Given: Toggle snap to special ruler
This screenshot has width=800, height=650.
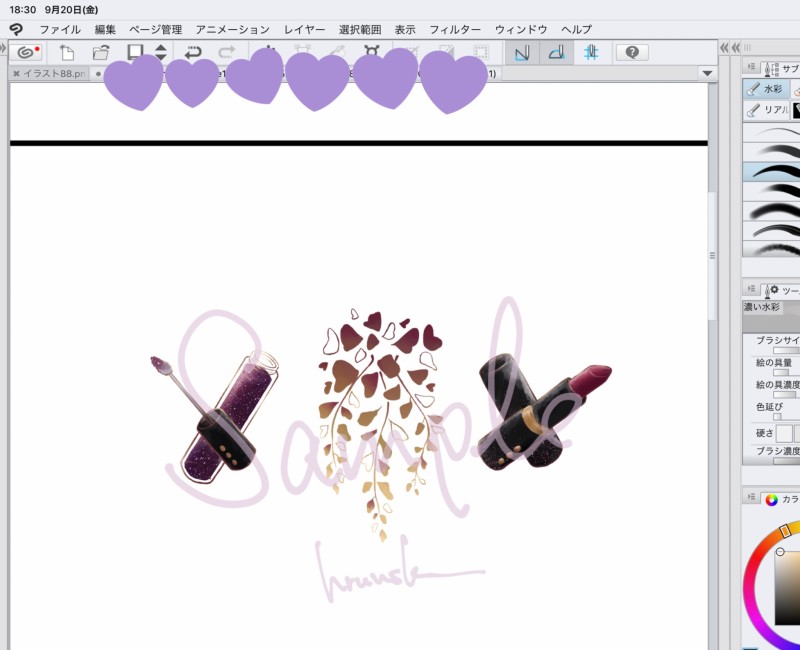Looking at the screenshot, I should tap(556, 53).
